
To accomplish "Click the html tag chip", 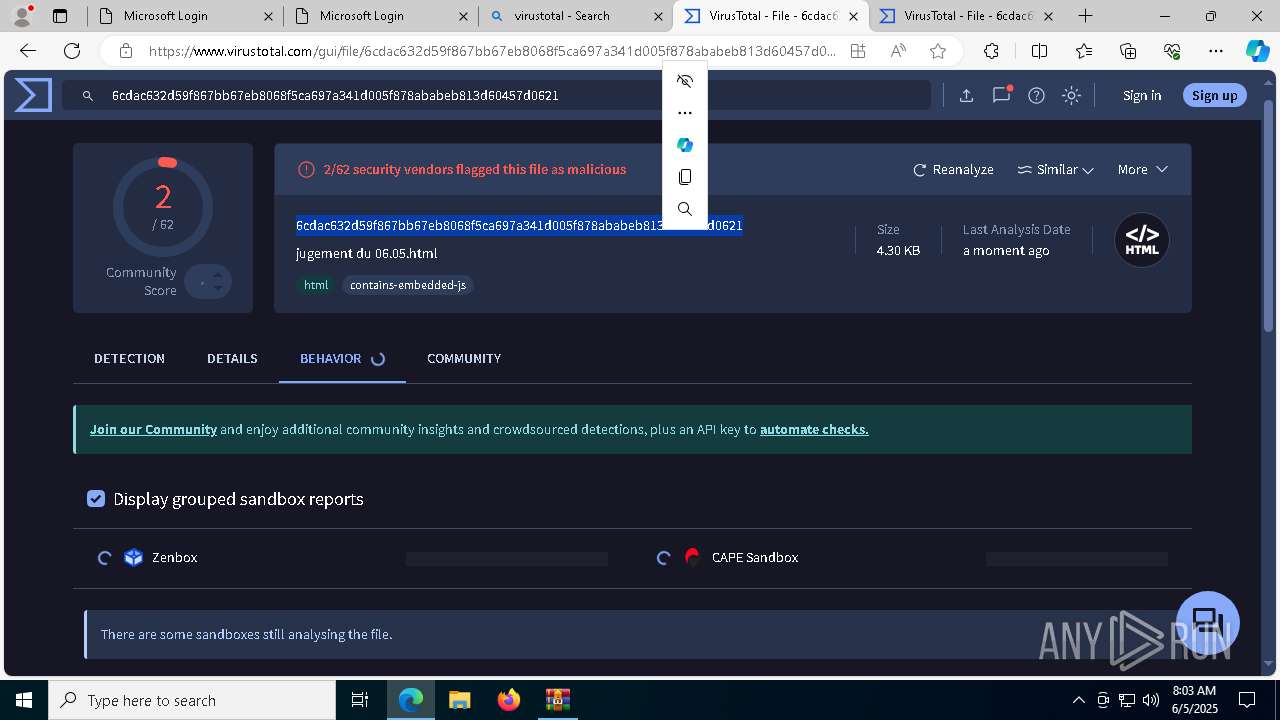I will coord(316,285).
